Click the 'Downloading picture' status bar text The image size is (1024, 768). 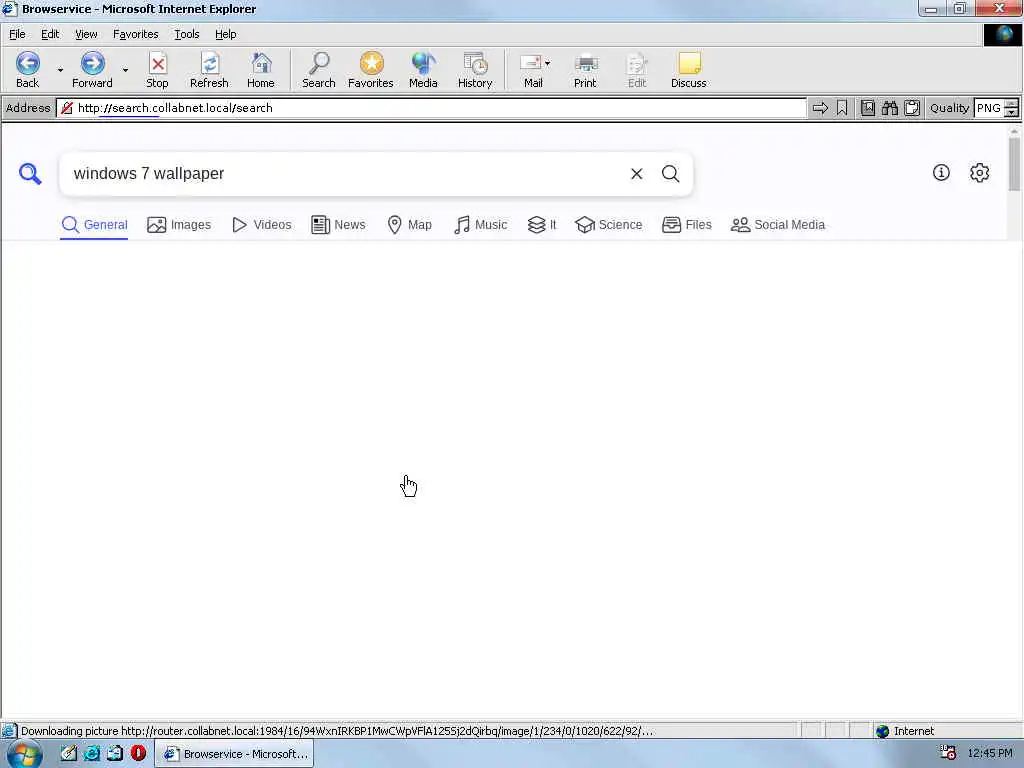[337, 731]
